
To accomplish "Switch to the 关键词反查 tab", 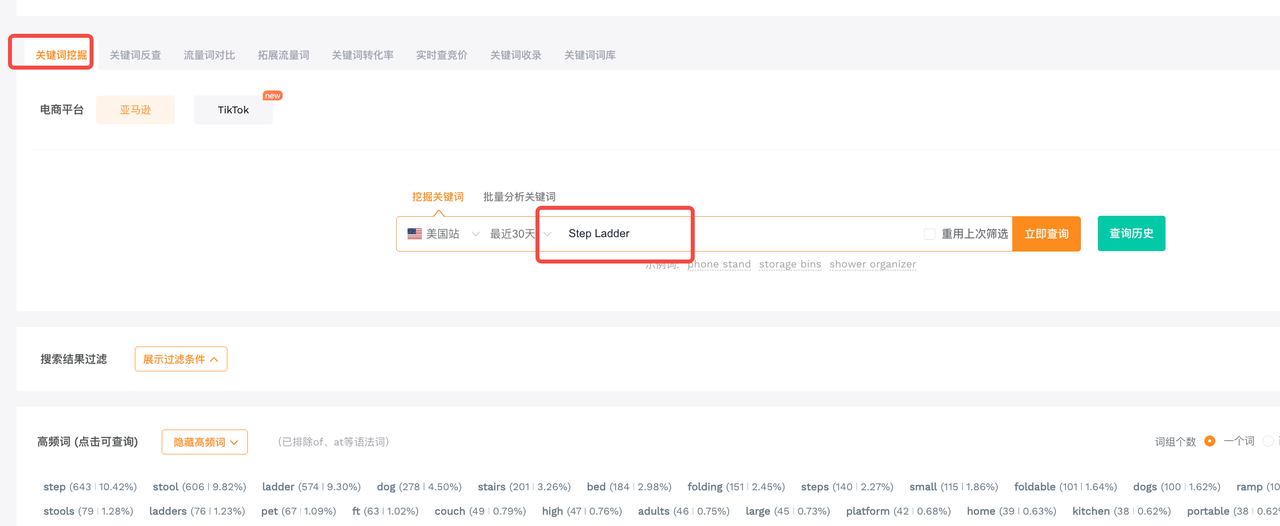I will (x=135, y=55).
